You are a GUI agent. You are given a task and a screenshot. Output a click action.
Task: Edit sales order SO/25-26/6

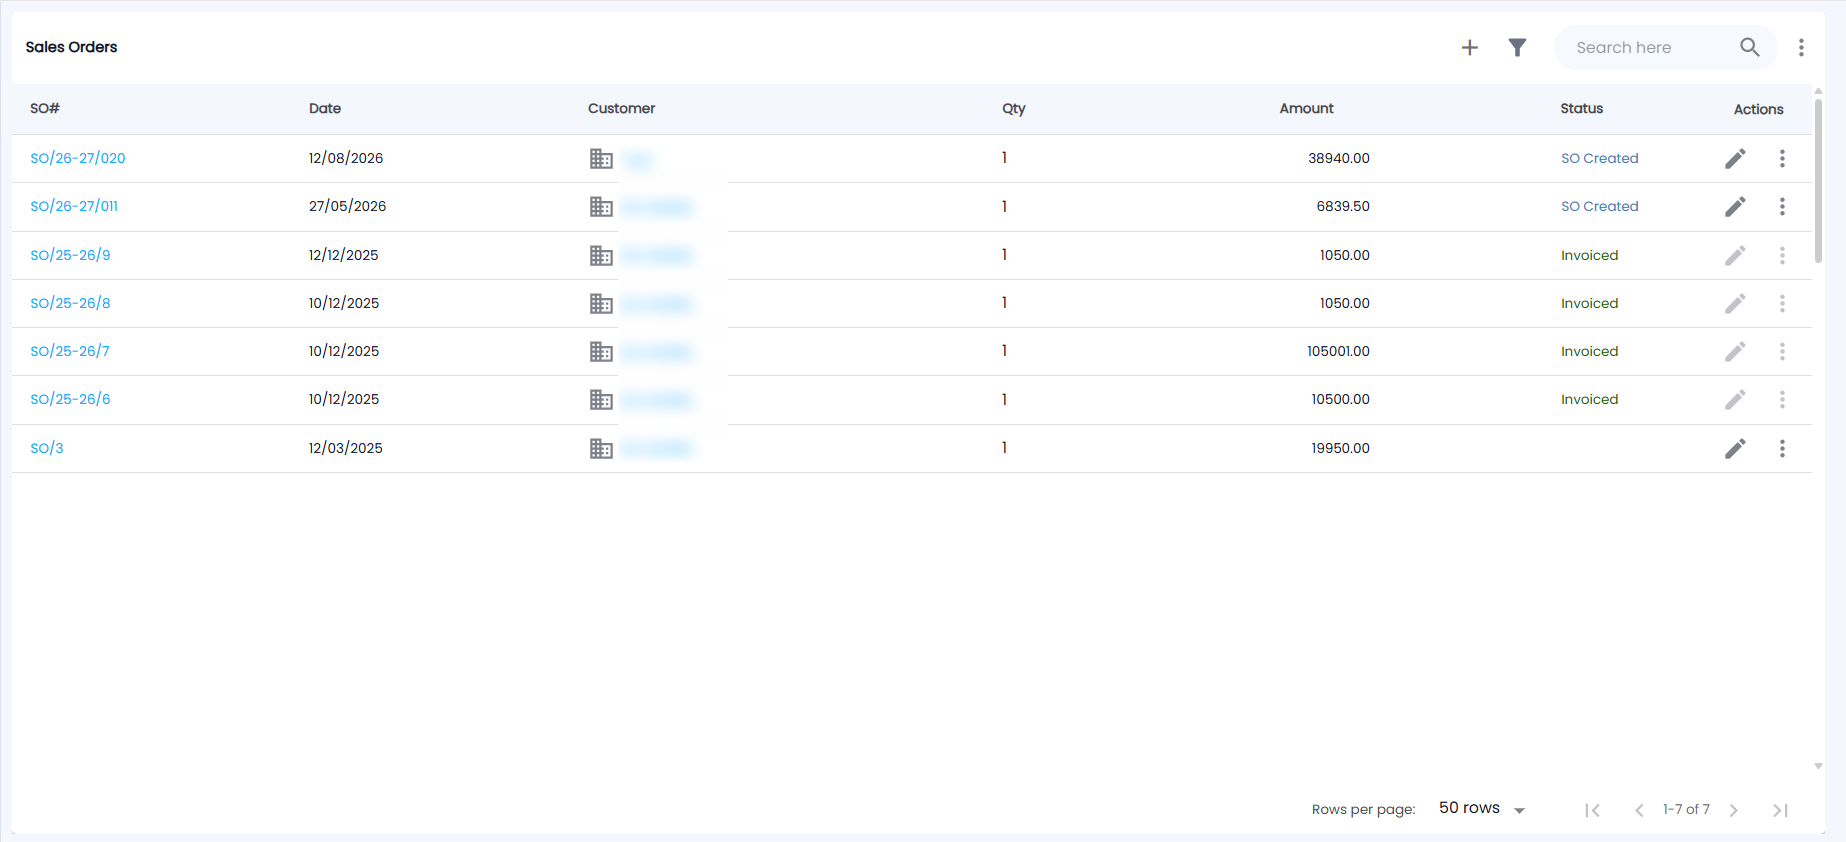click(x=1735, y=399)
